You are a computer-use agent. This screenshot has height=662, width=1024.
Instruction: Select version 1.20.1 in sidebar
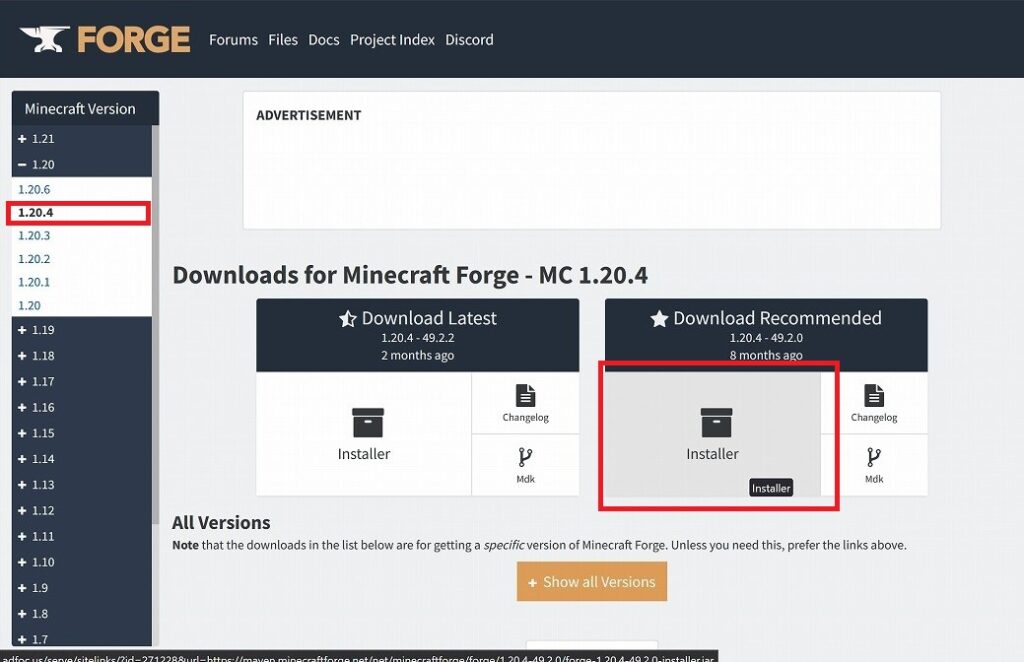(34, 282)
